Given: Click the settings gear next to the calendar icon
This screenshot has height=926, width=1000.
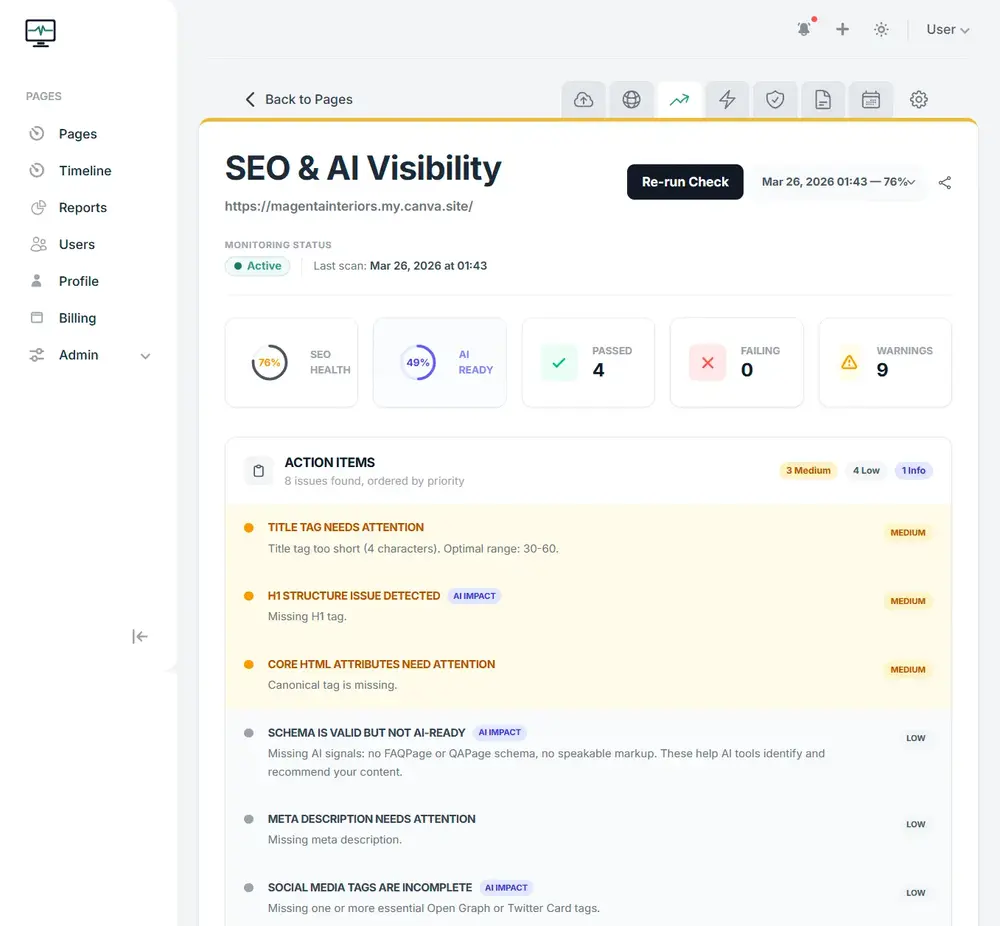Looking at the screenshot, I should (x=918, y=99).
